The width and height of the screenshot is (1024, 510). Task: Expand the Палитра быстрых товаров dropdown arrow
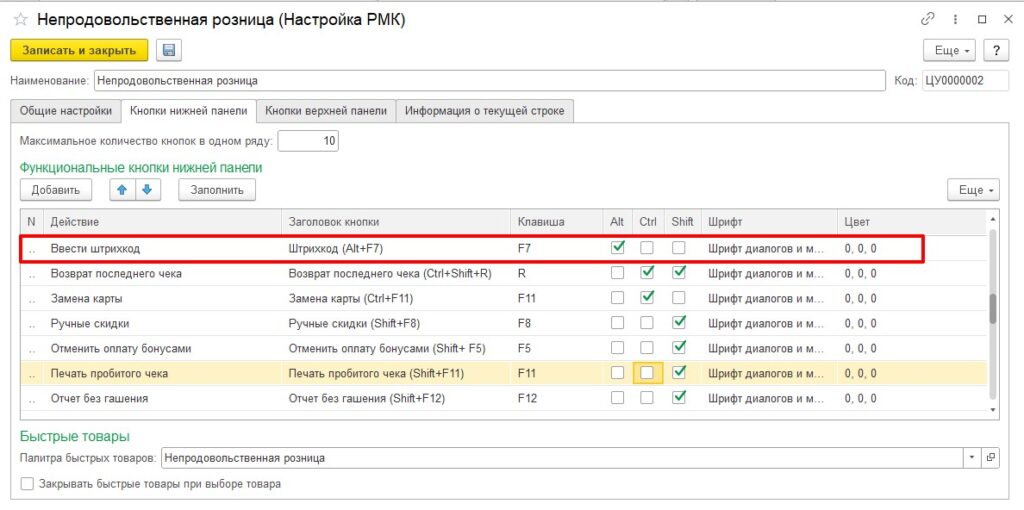pos(972,457)
